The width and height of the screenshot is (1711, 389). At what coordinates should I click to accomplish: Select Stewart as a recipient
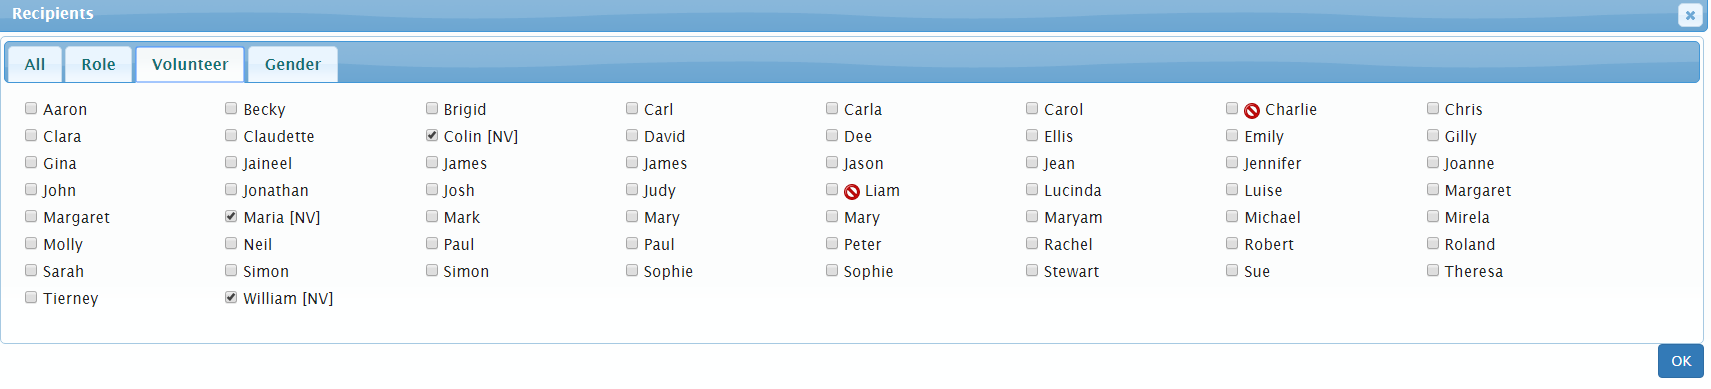(x=1032, y=270)
